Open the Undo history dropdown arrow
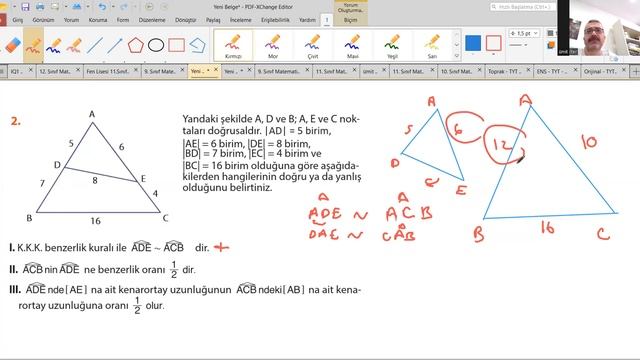The image size is (640, 360). [x=113, y=7]
